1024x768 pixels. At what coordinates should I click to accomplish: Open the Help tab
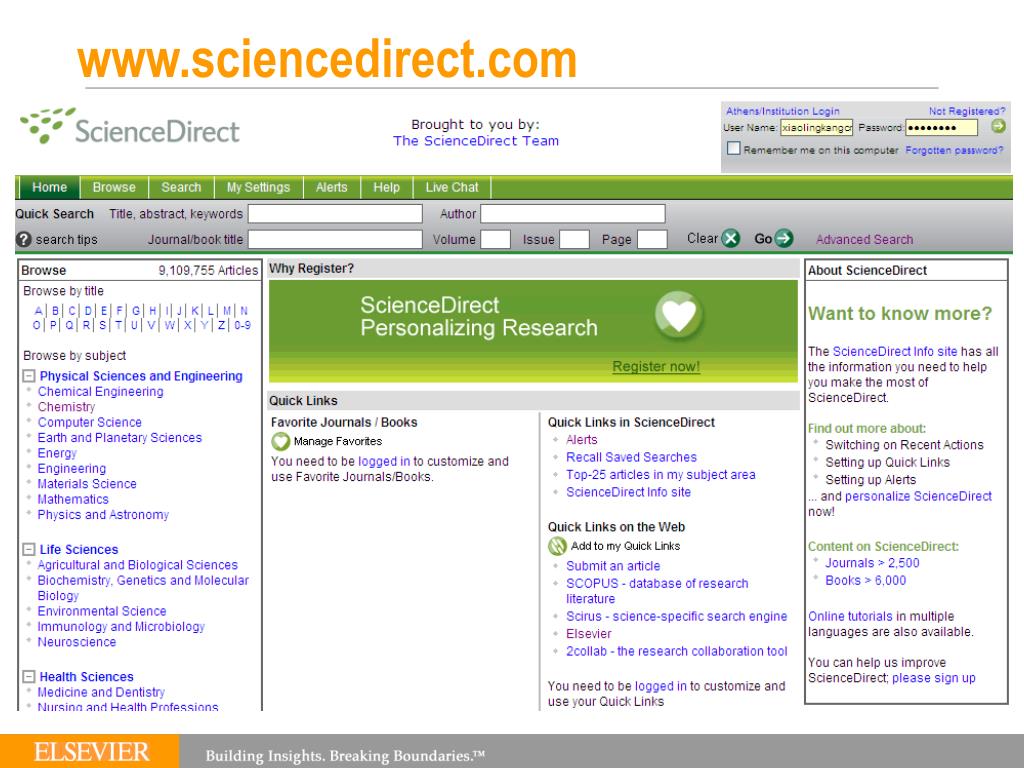pyautogui.click(x=387, y=187)
